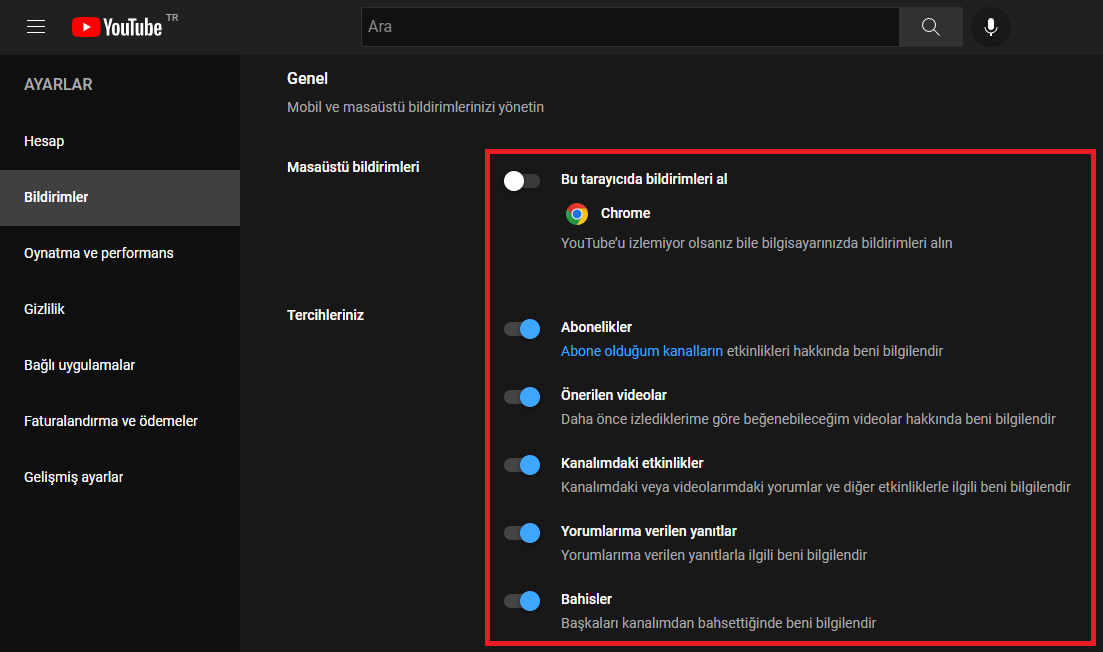Viewport: 1103px width, 652px height.
Task: Click the Chrome browser icon
Action: (x=576, y=213)
